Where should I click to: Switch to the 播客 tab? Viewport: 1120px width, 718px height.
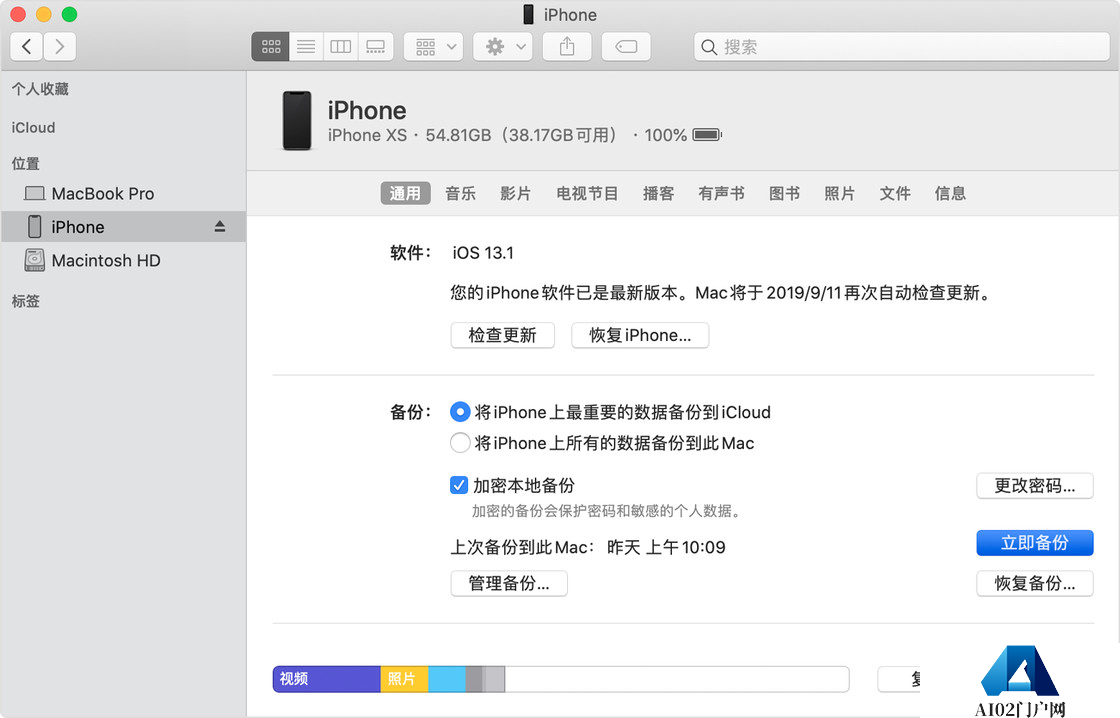click(659, 194)
